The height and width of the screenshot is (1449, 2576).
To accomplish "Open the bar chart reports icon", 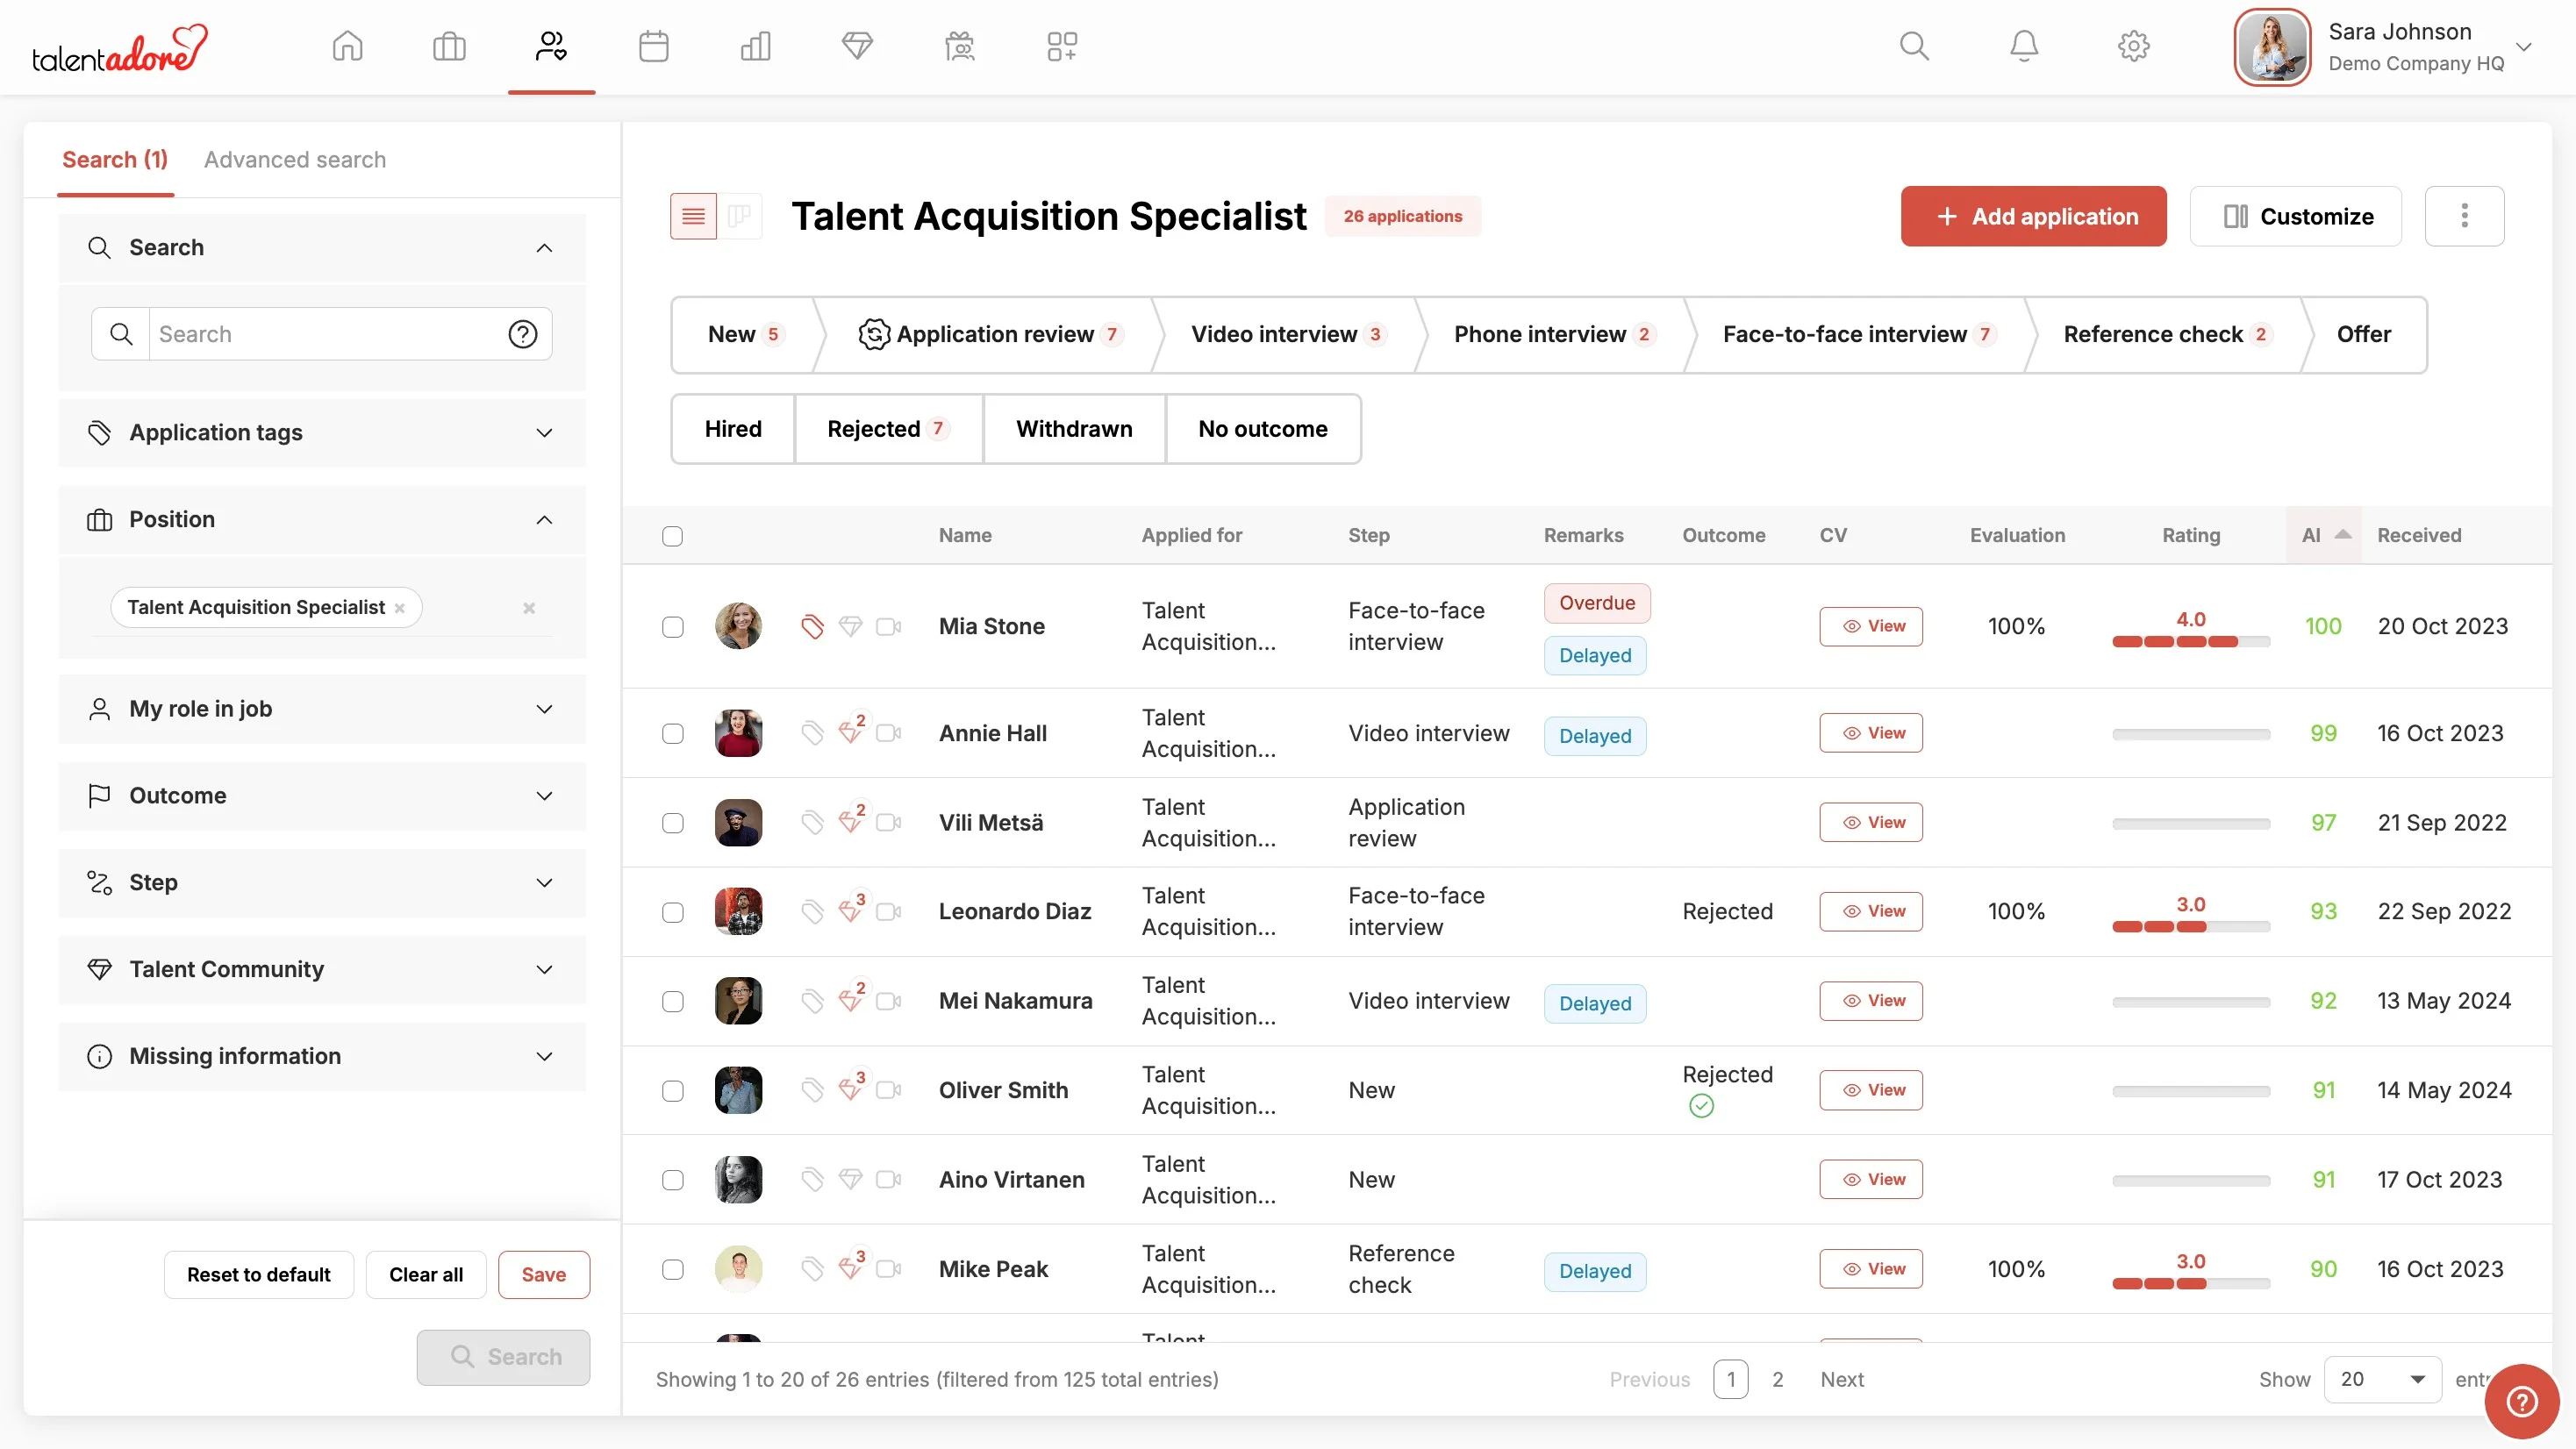I will (755, 46).
